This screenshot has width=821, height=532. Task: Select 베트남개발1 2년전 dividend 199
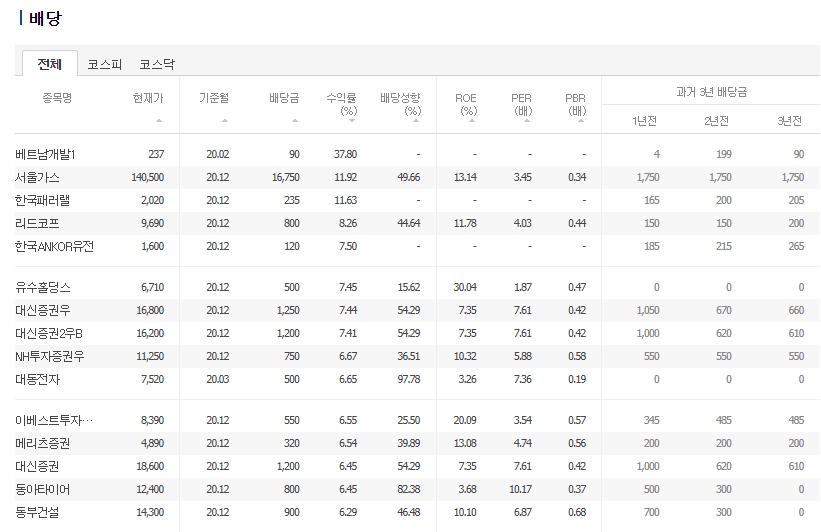click(x=724, y=154)
